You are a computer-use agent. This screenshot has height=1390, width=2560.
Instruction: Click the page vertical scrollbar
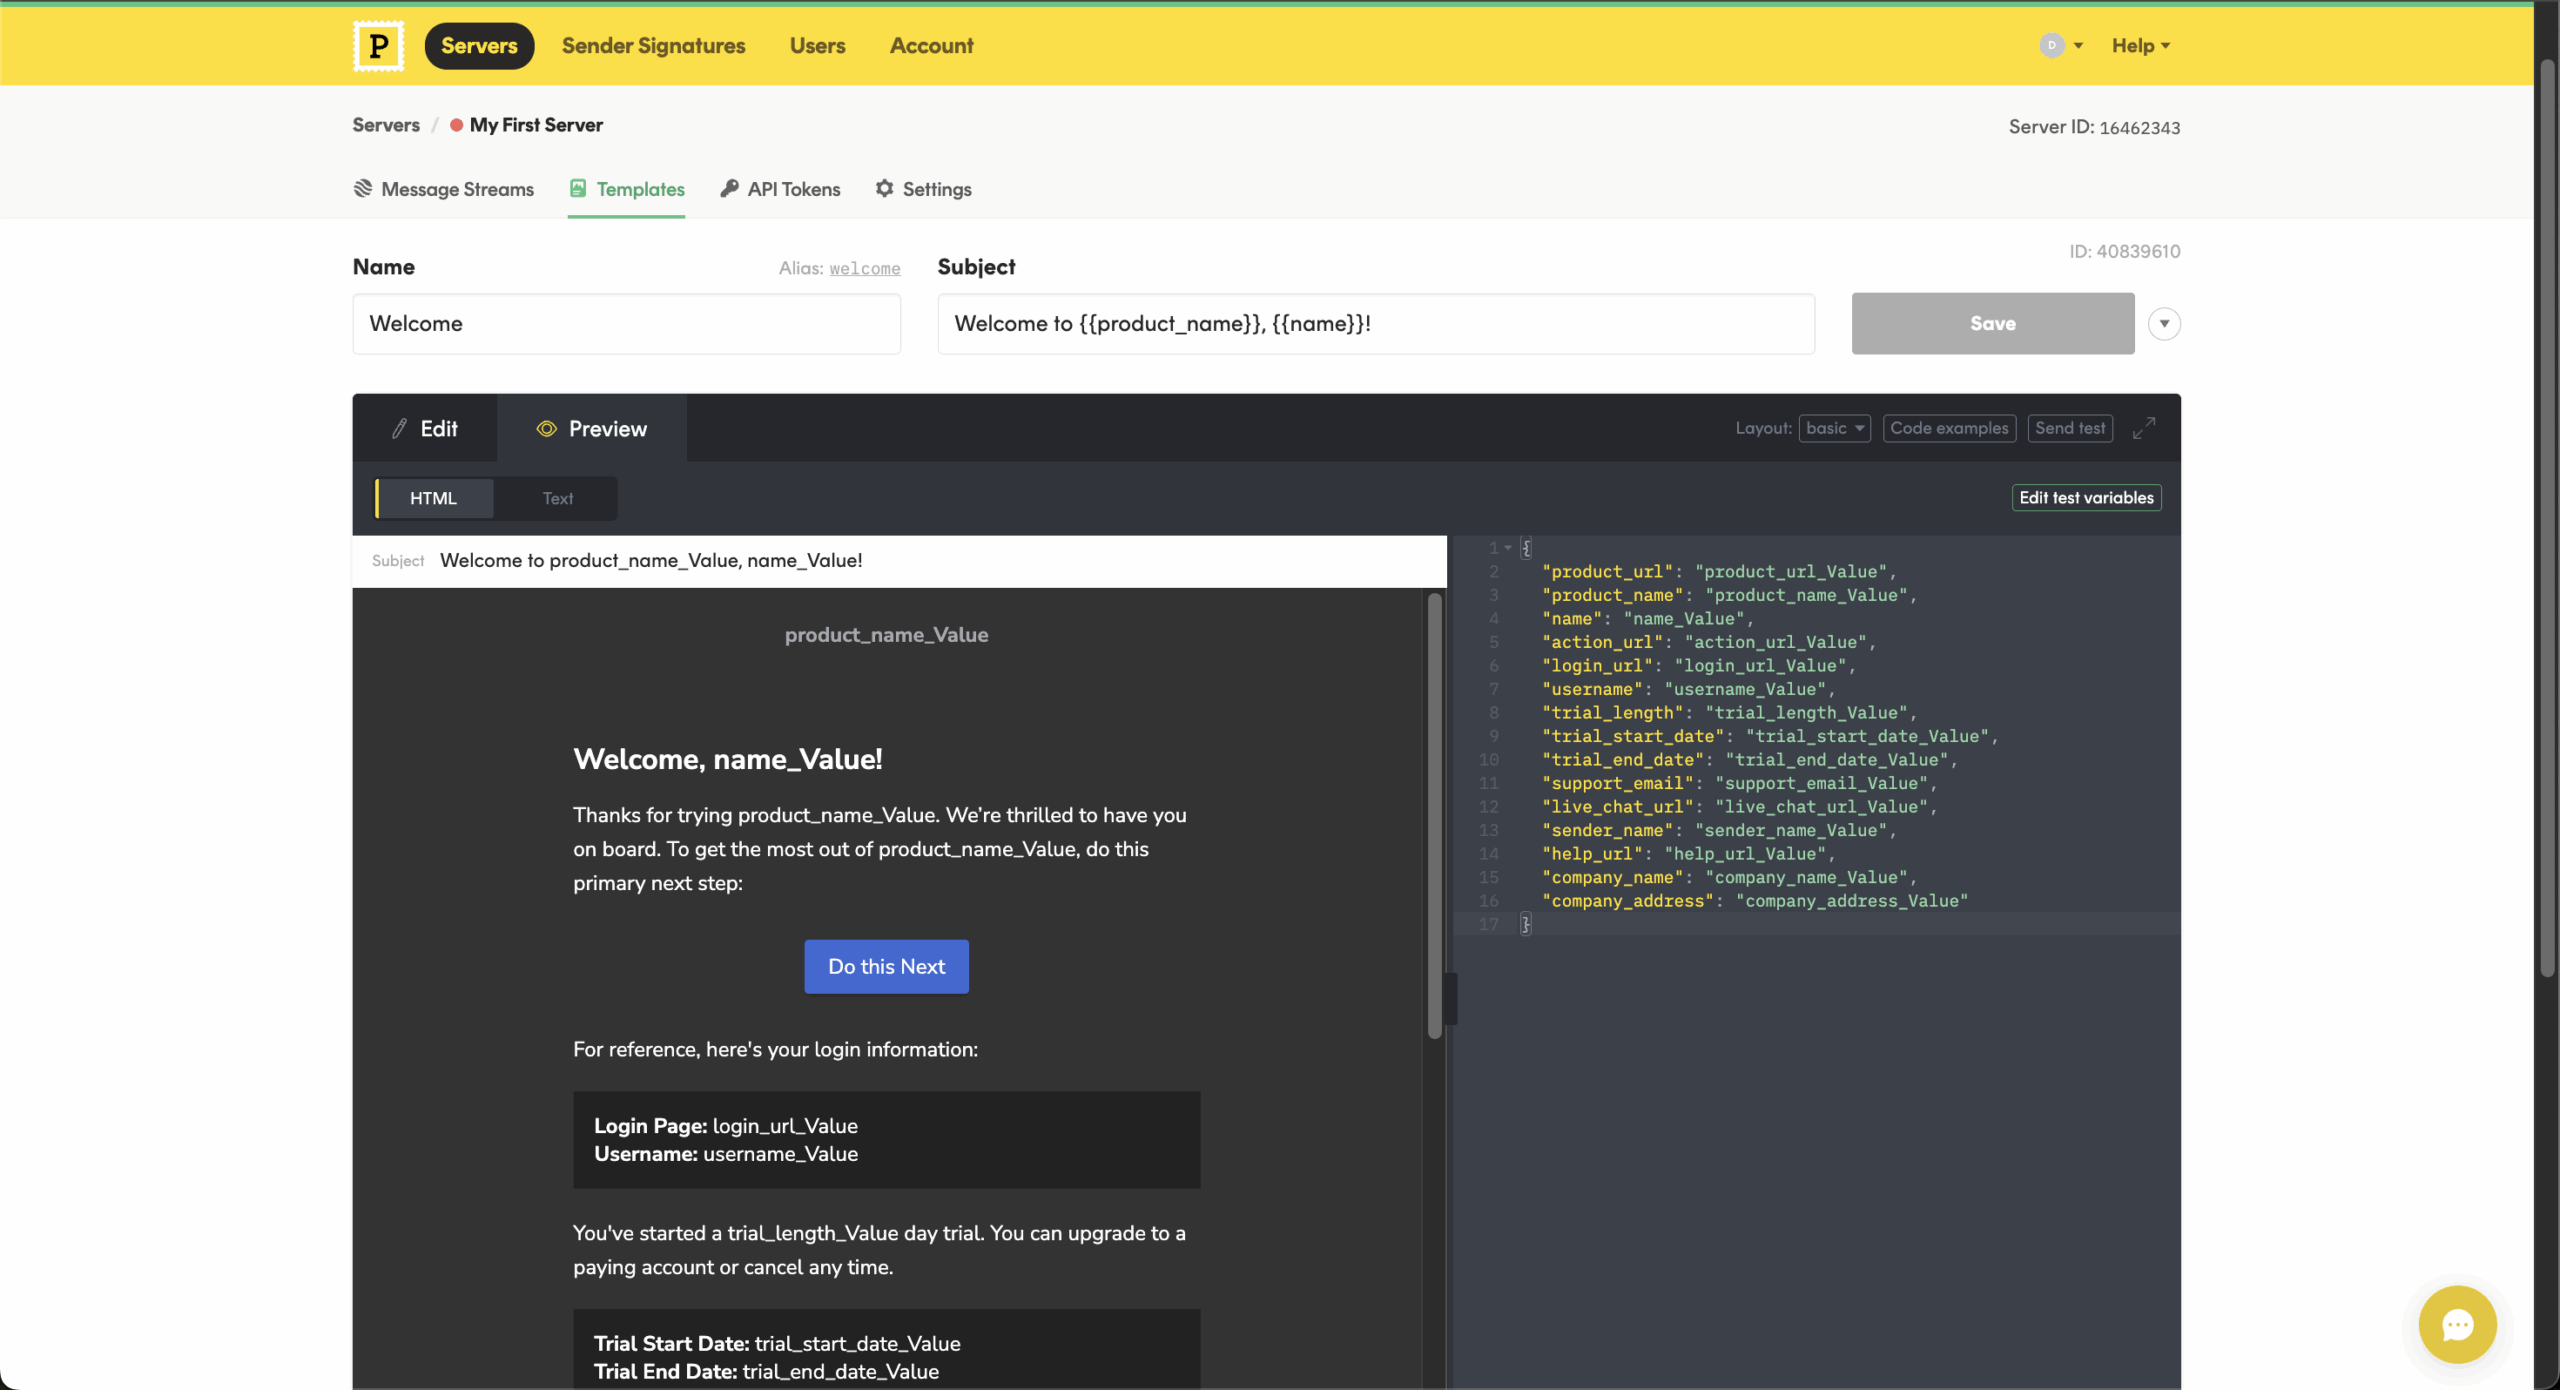click(x=2547, y=520)
